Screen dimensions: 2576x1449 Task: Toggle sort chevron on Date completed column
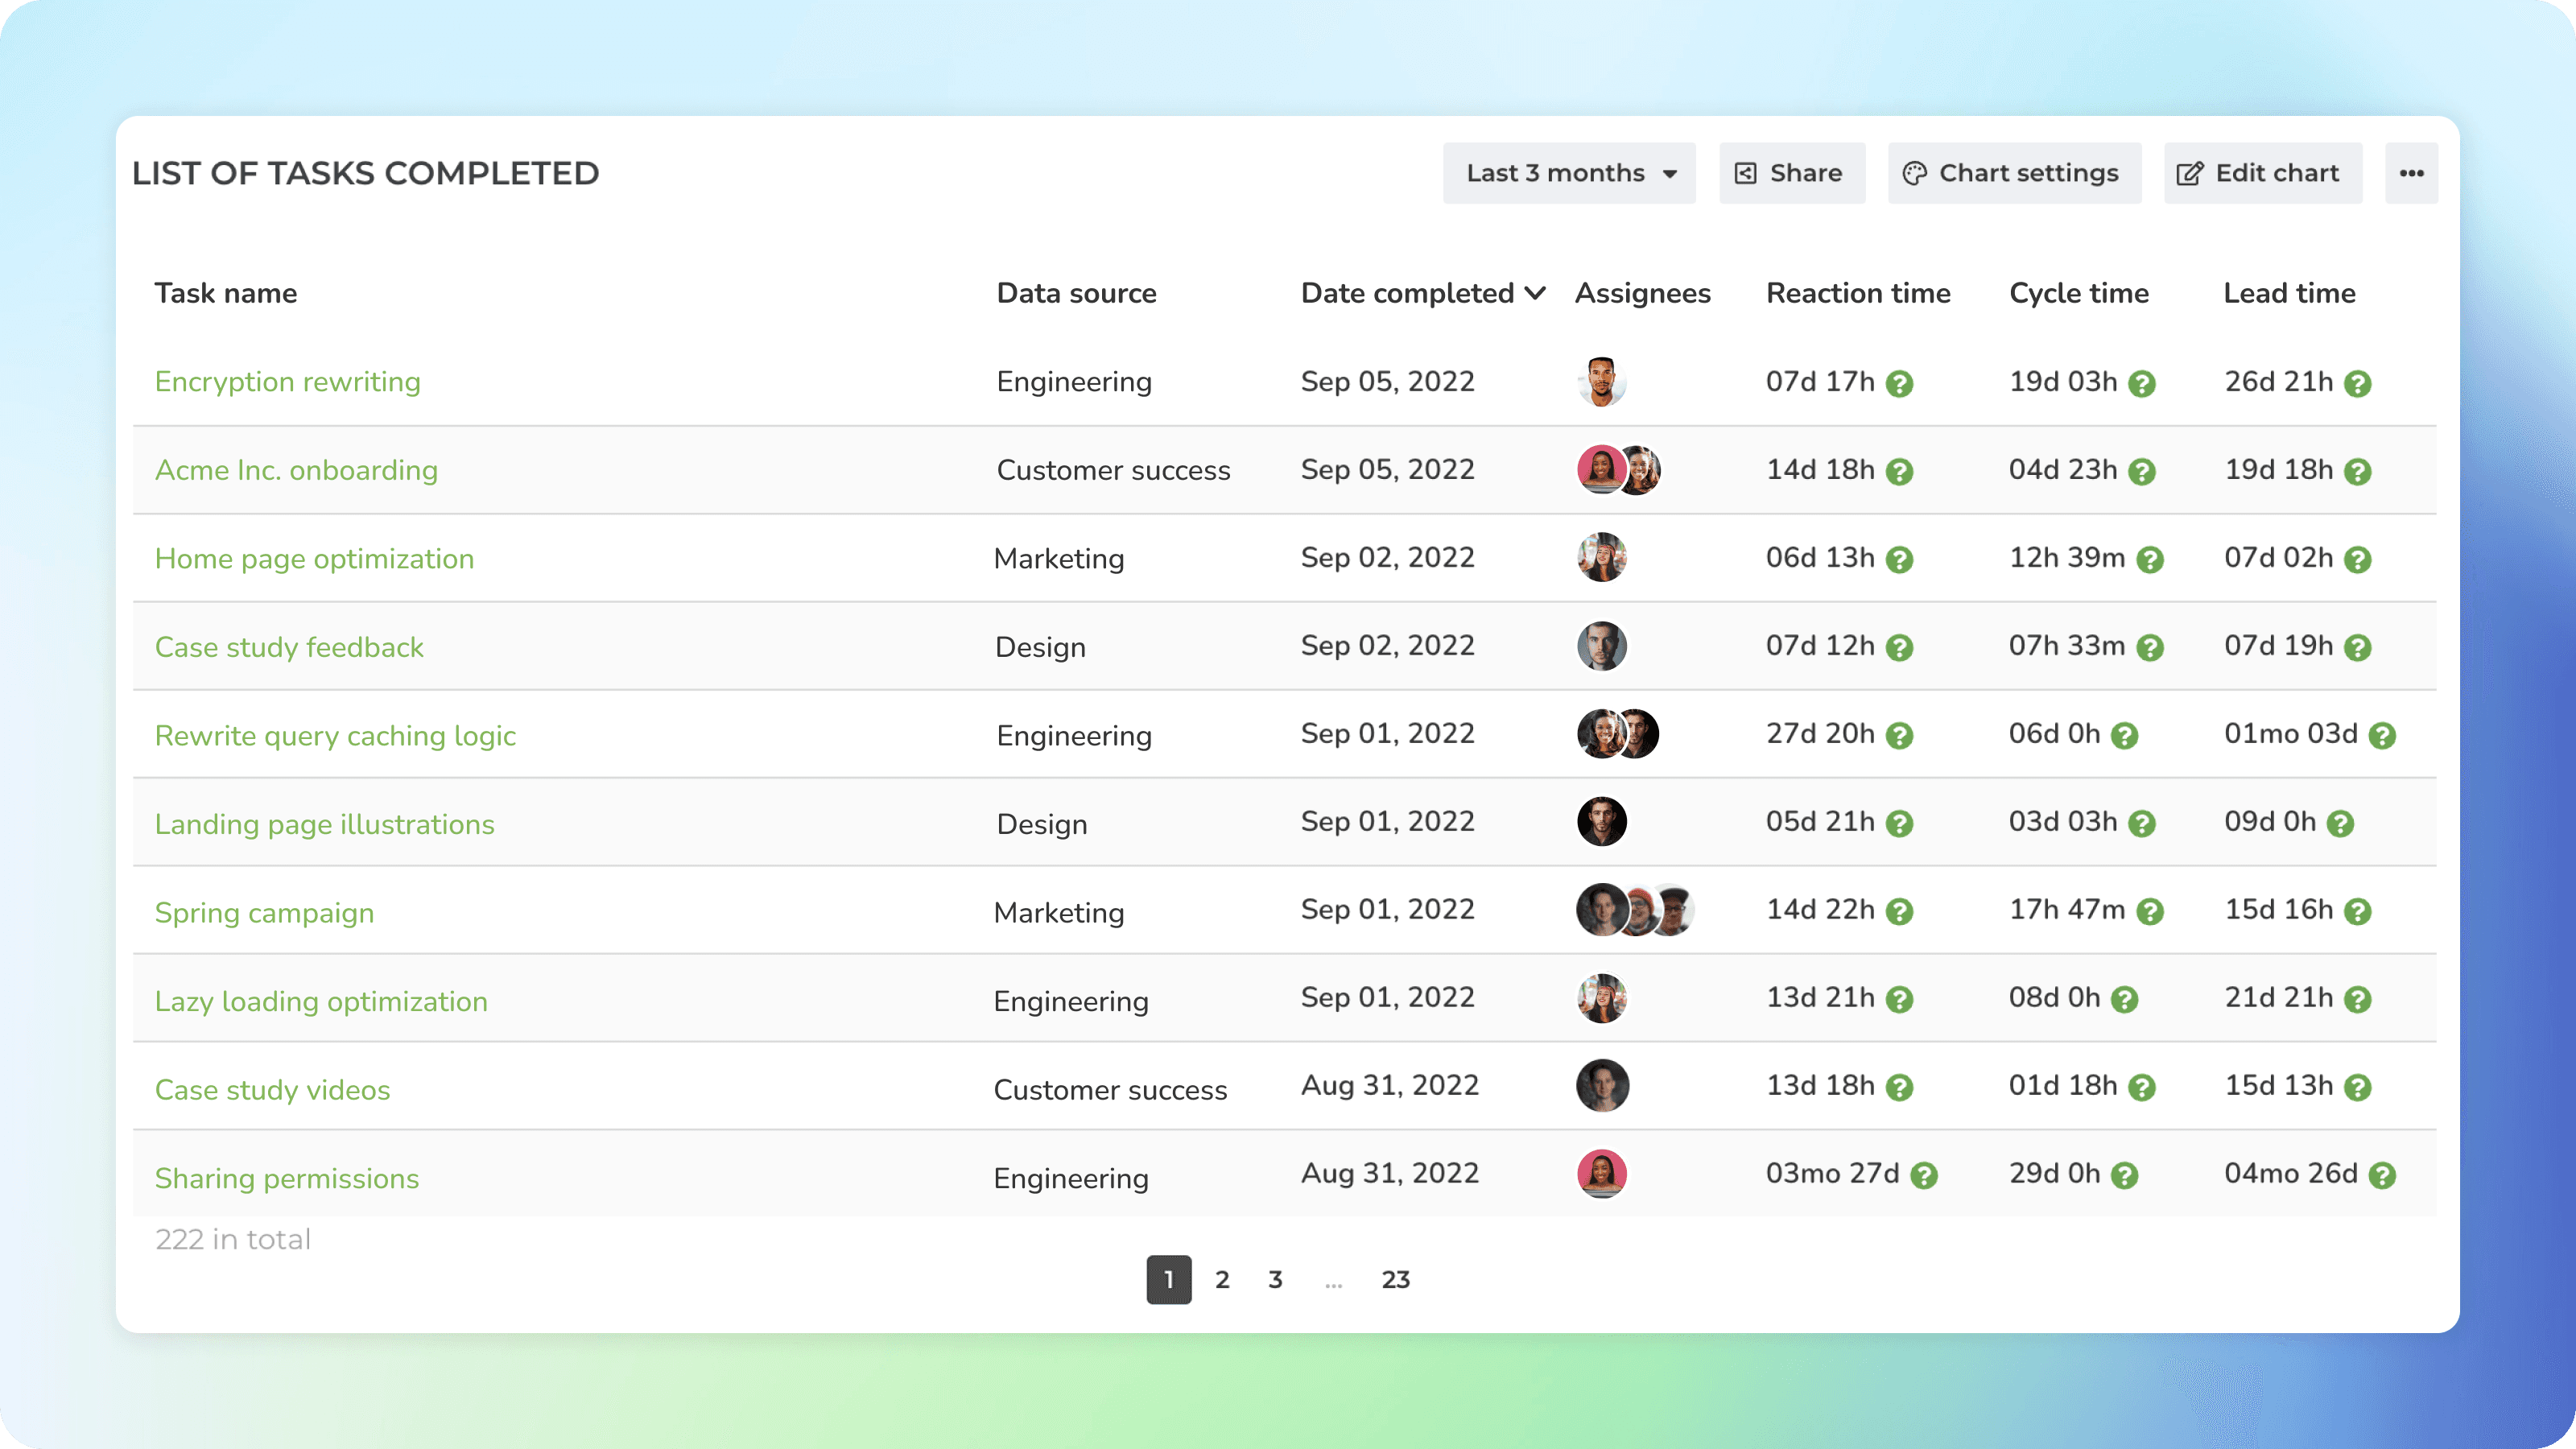click(1535, 293)
